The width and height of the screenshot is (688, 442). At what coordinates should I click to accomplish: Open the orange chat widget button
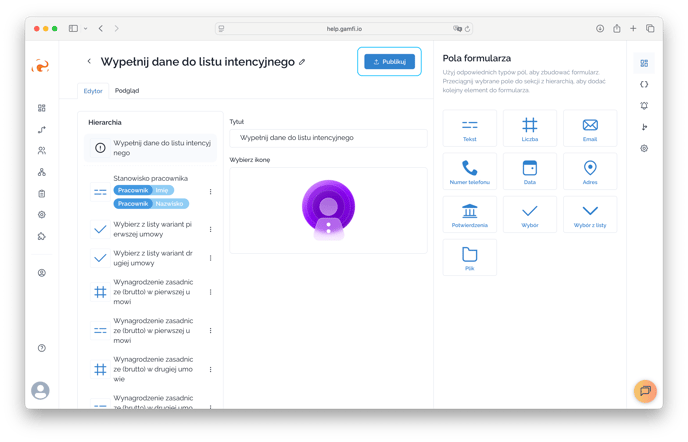645,390
